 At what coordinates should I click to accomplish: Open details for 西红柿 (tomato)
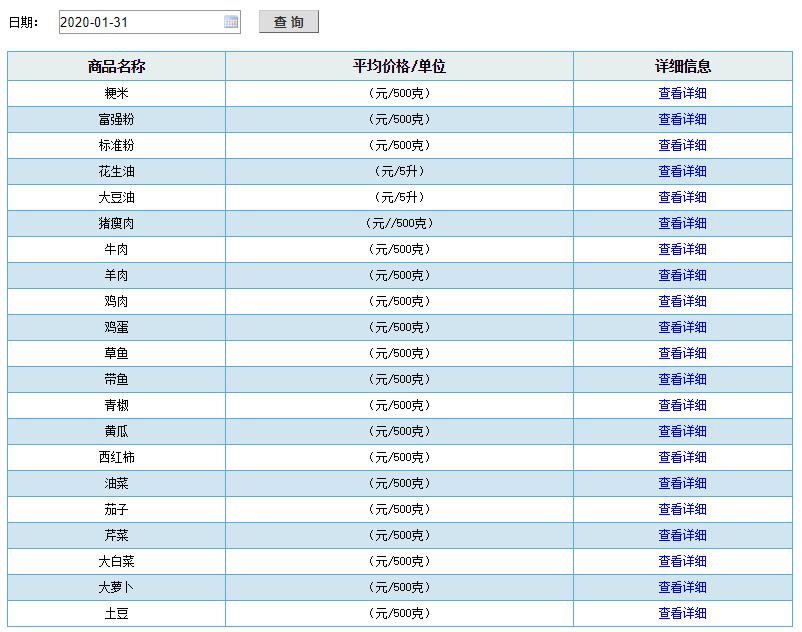point(683,456)
